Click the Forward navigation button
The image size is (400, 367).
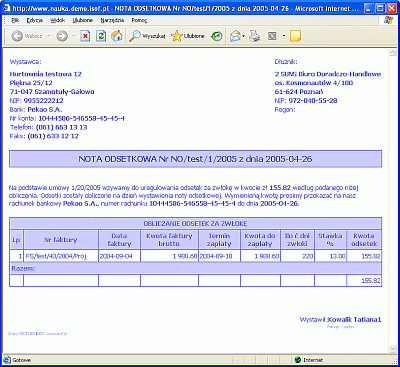(62, 36)
